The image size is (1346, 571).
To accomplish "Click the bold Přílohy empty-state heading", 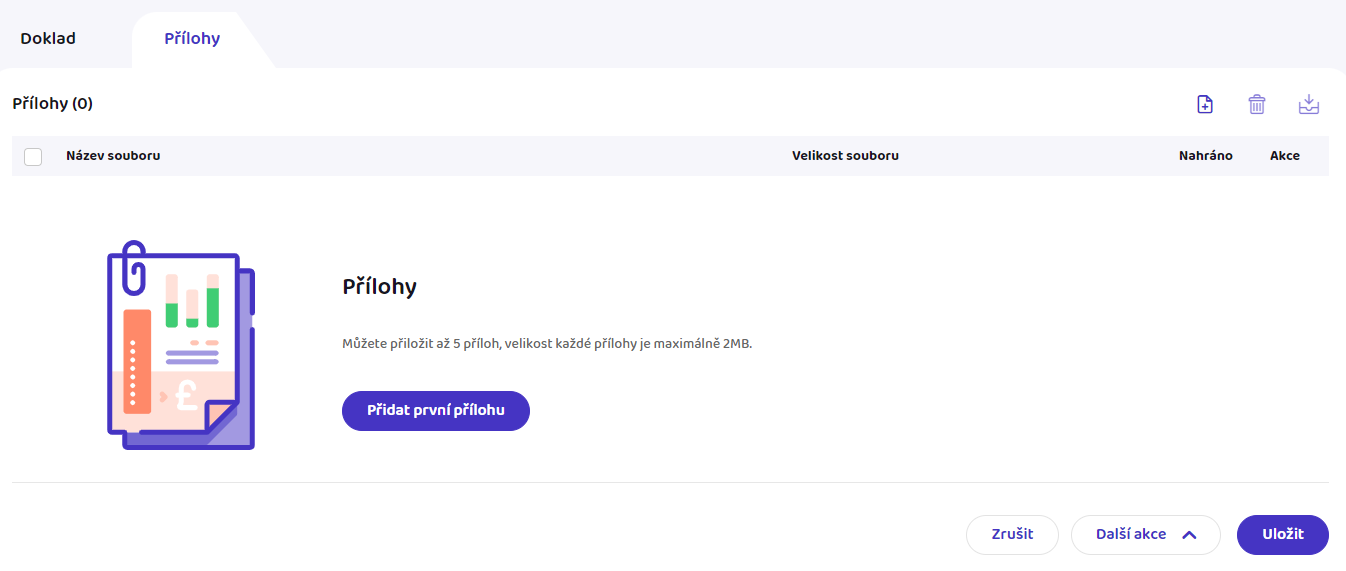I will pos(379,287).
